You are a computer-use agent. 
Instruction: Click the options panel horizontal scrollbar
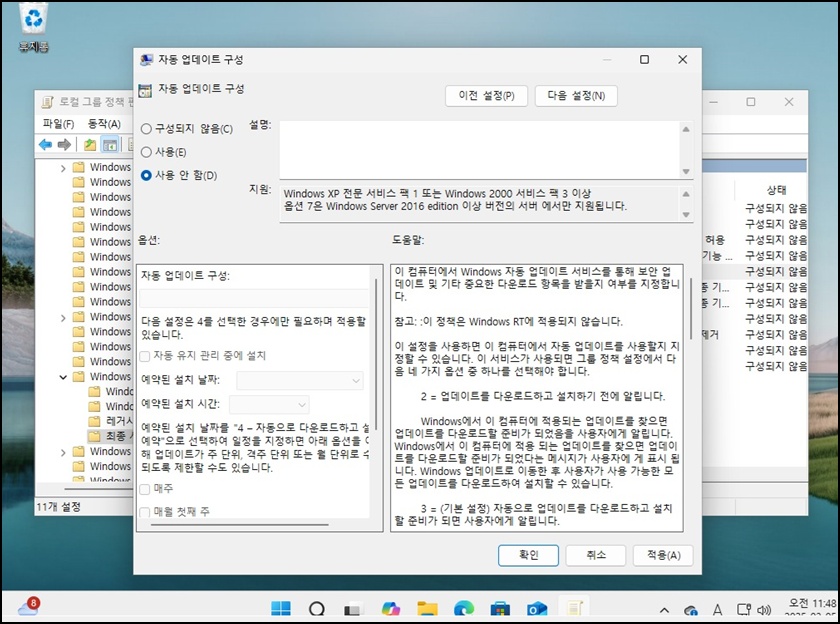[x=239, y=525]
